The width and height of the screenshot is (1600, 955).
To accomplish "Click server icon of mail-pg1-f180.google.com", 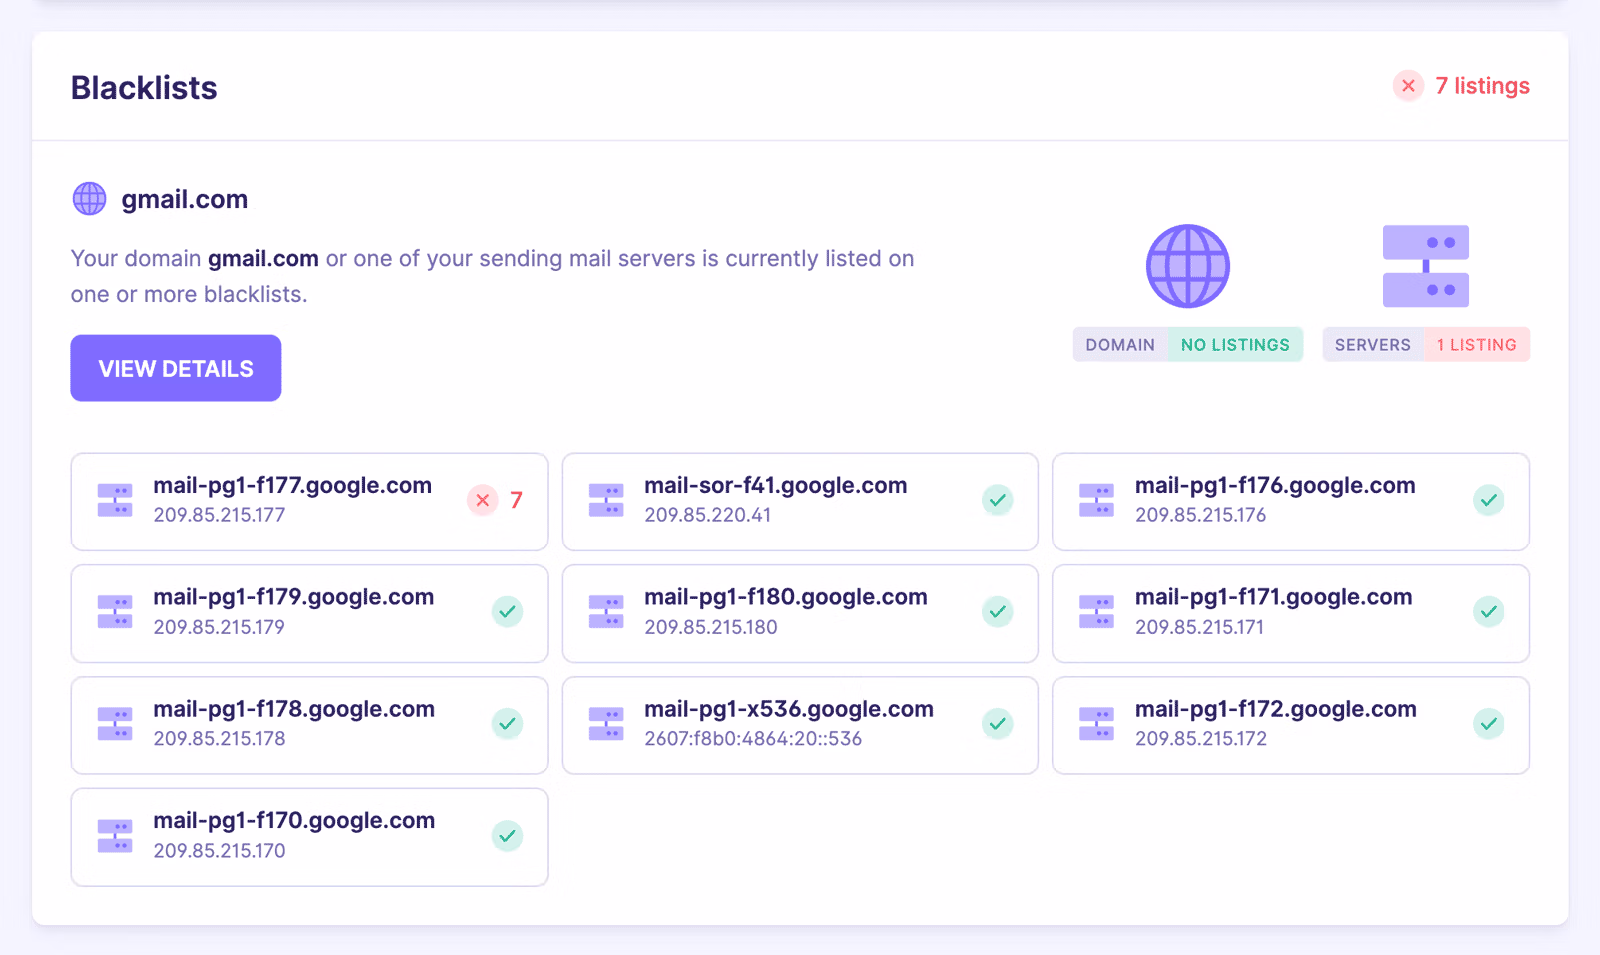I will point(606,611).
